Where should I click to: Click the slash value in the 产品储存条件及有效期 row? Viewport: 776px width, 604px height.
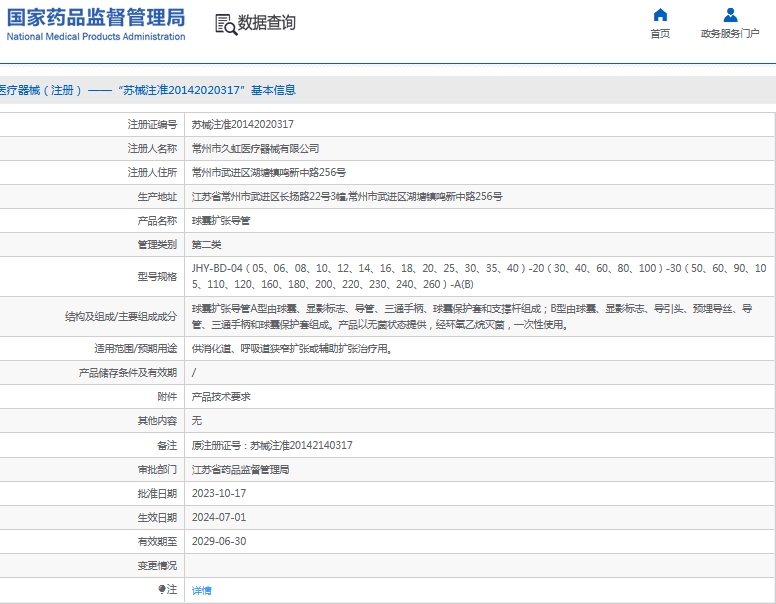194,372
